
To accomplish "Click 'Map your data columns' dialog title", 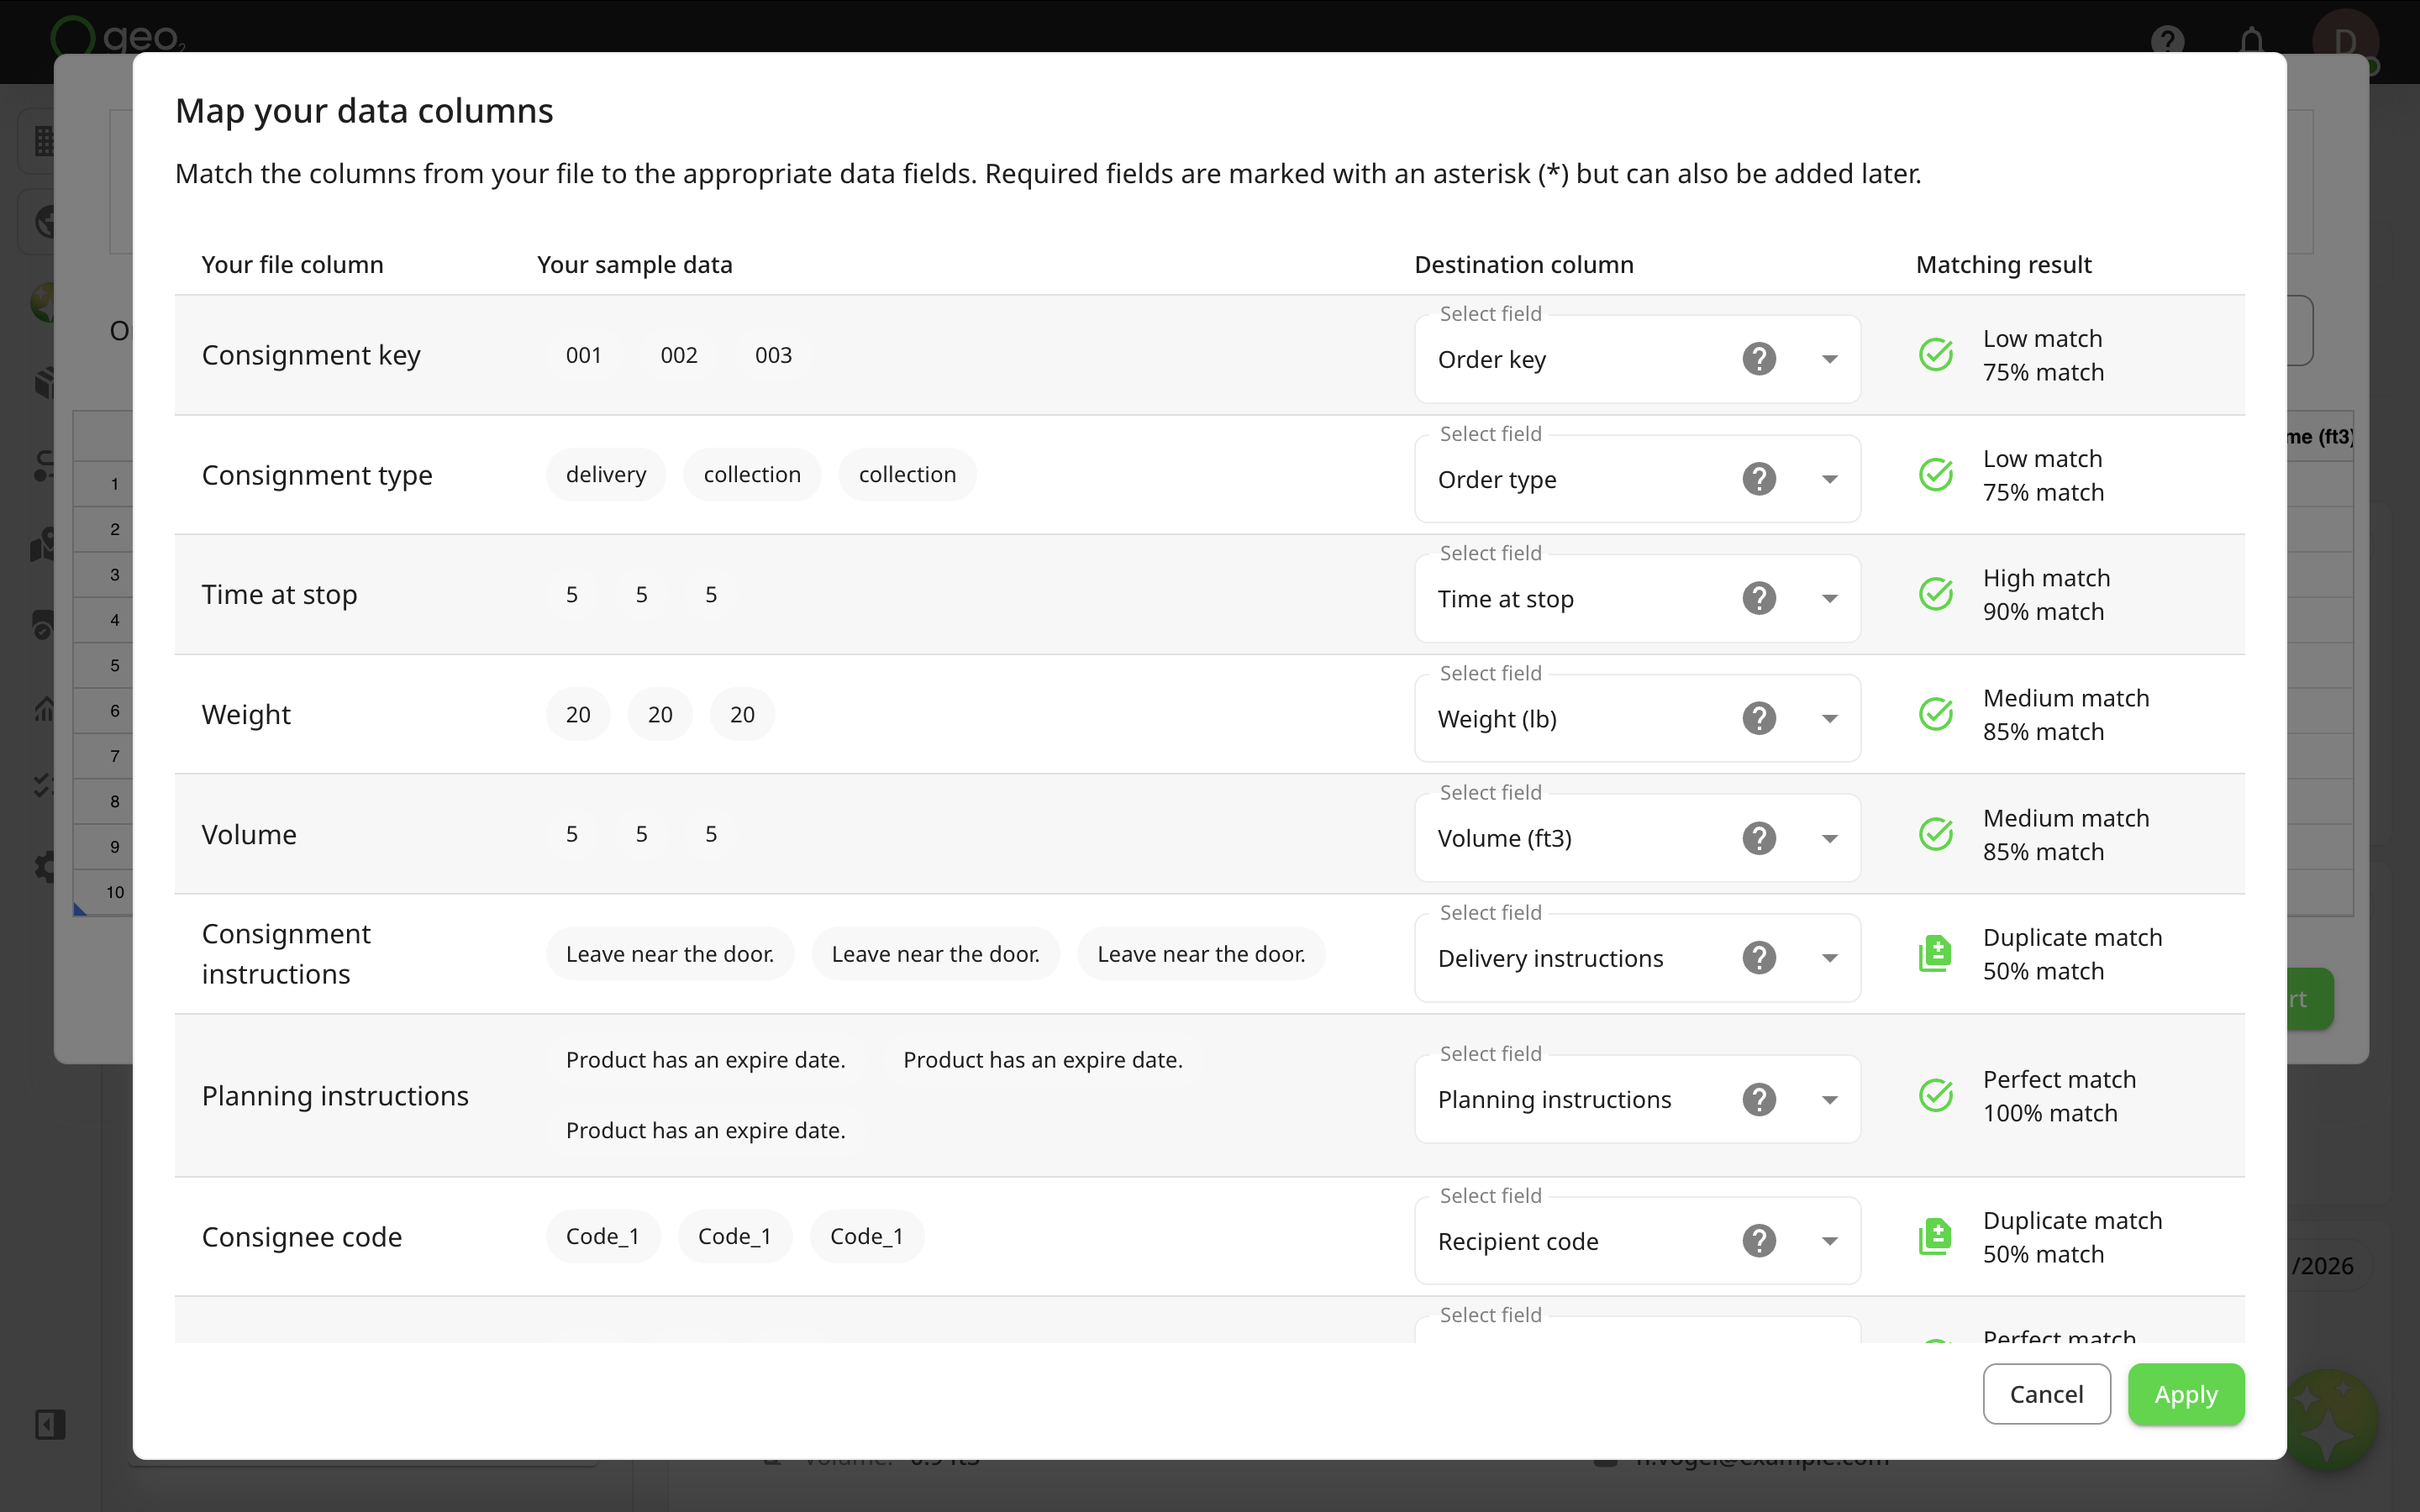I will [364, 110].
